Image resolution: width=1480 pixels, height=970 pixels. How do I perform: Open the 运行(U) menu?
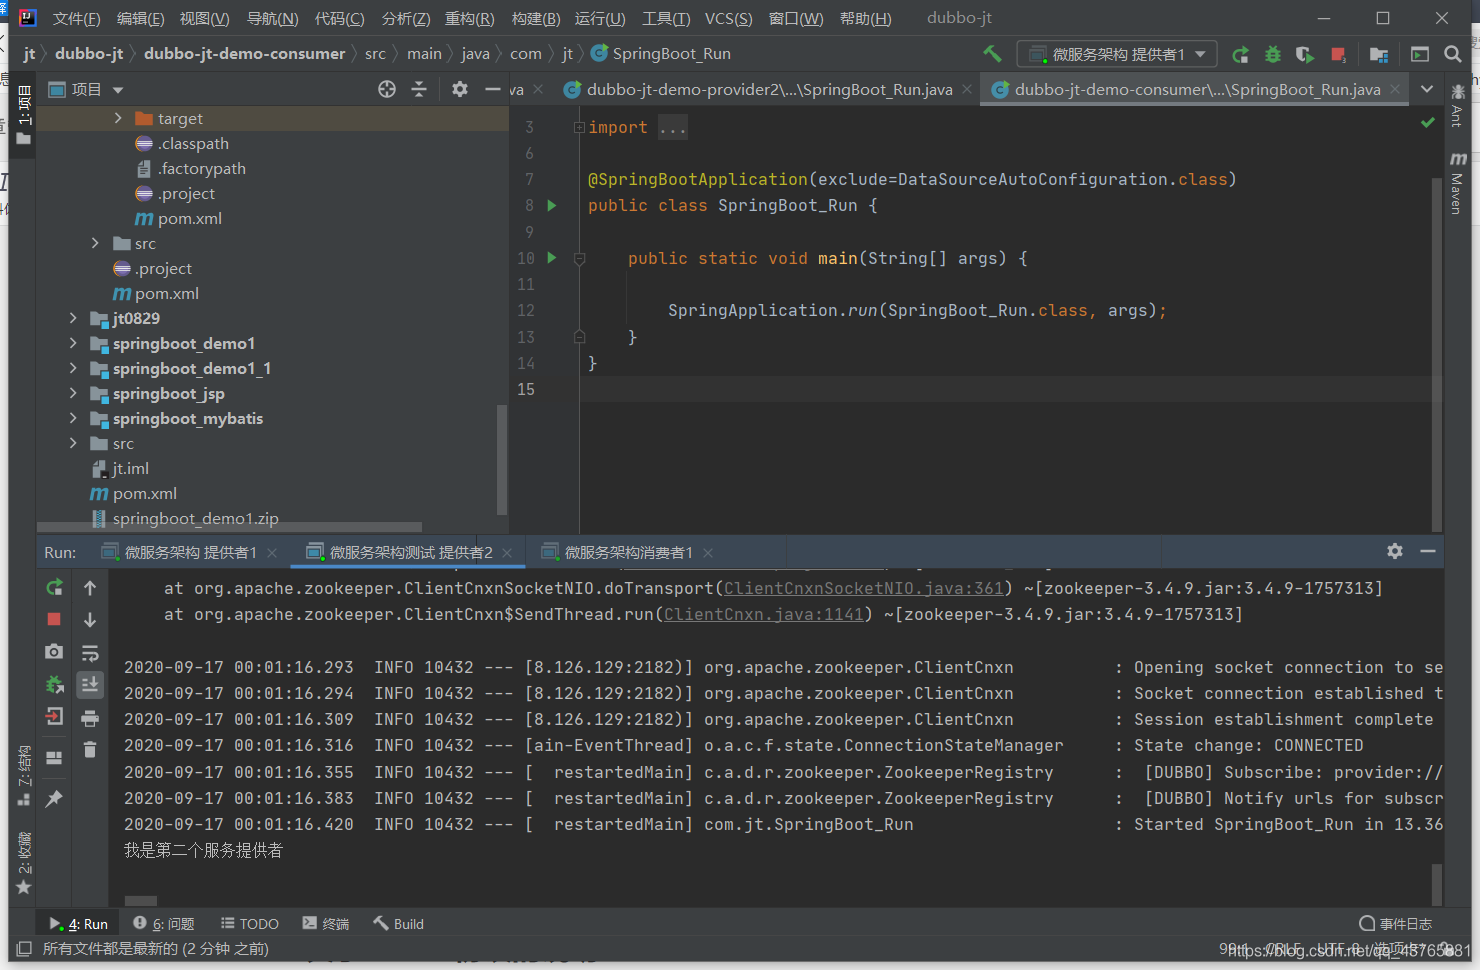pyautogui.click(x=600, y=18)
